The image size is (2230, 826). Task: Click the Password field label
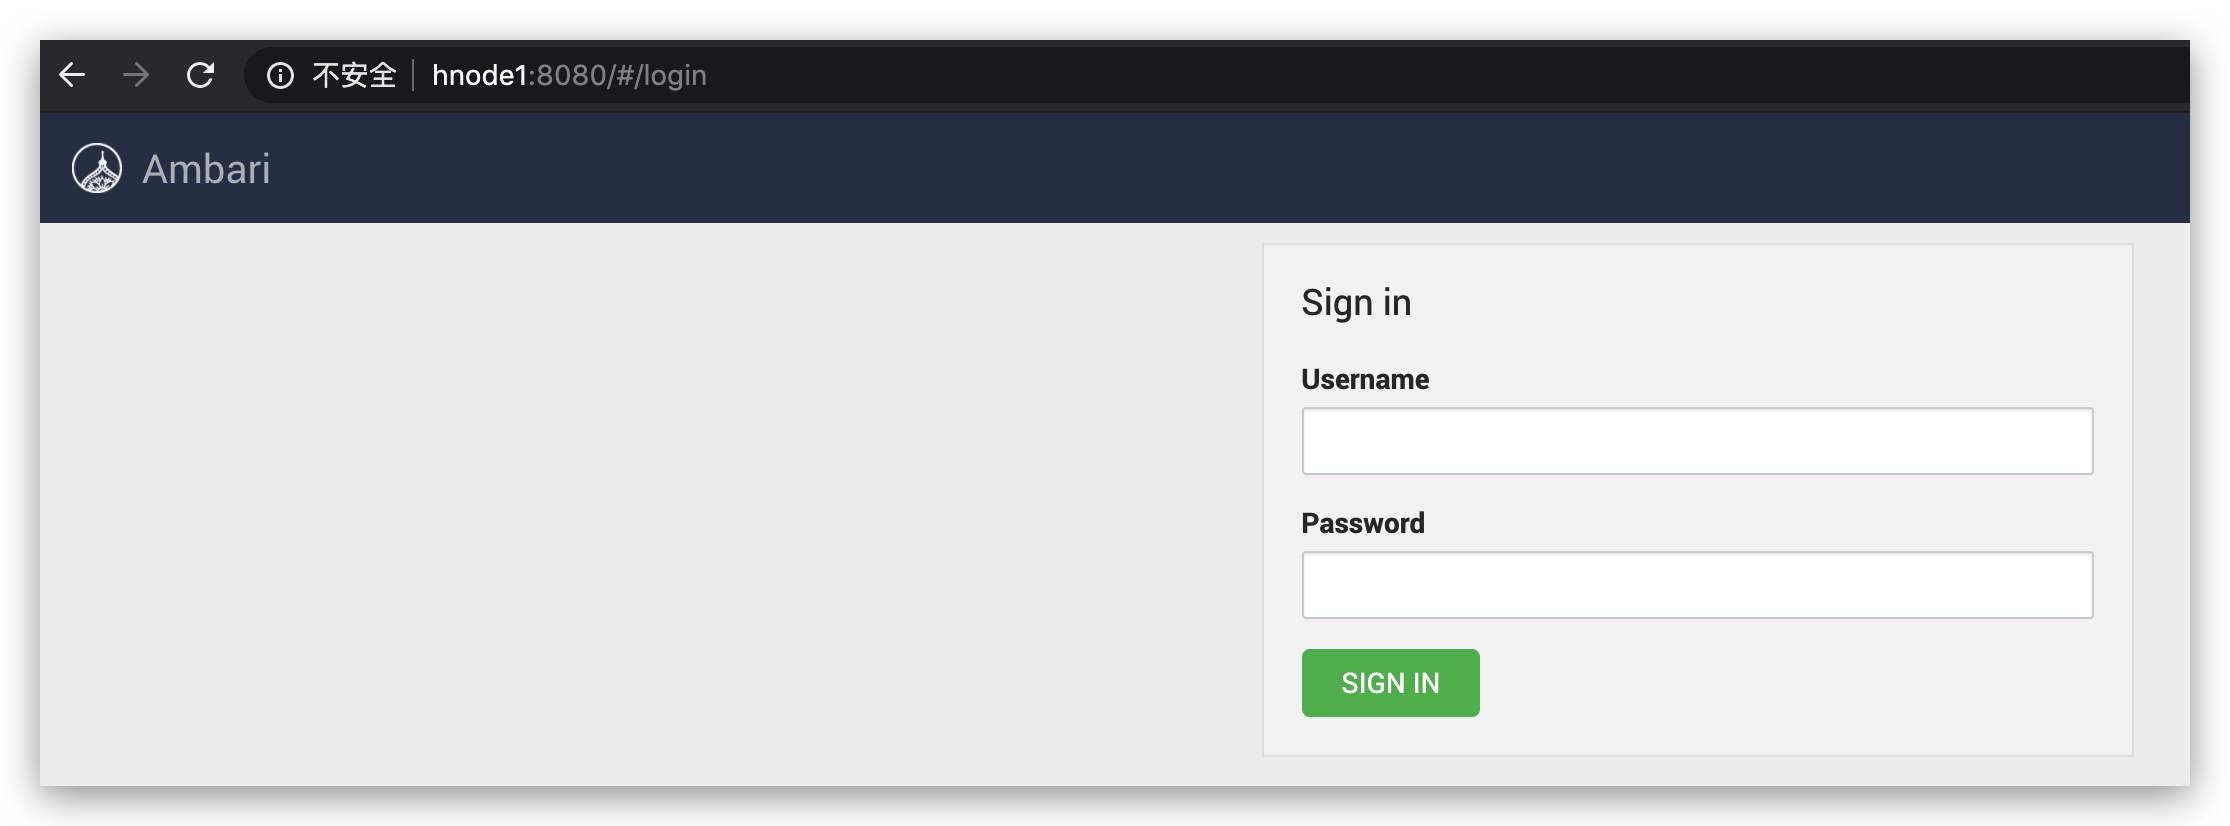[x=1363, y=523]
